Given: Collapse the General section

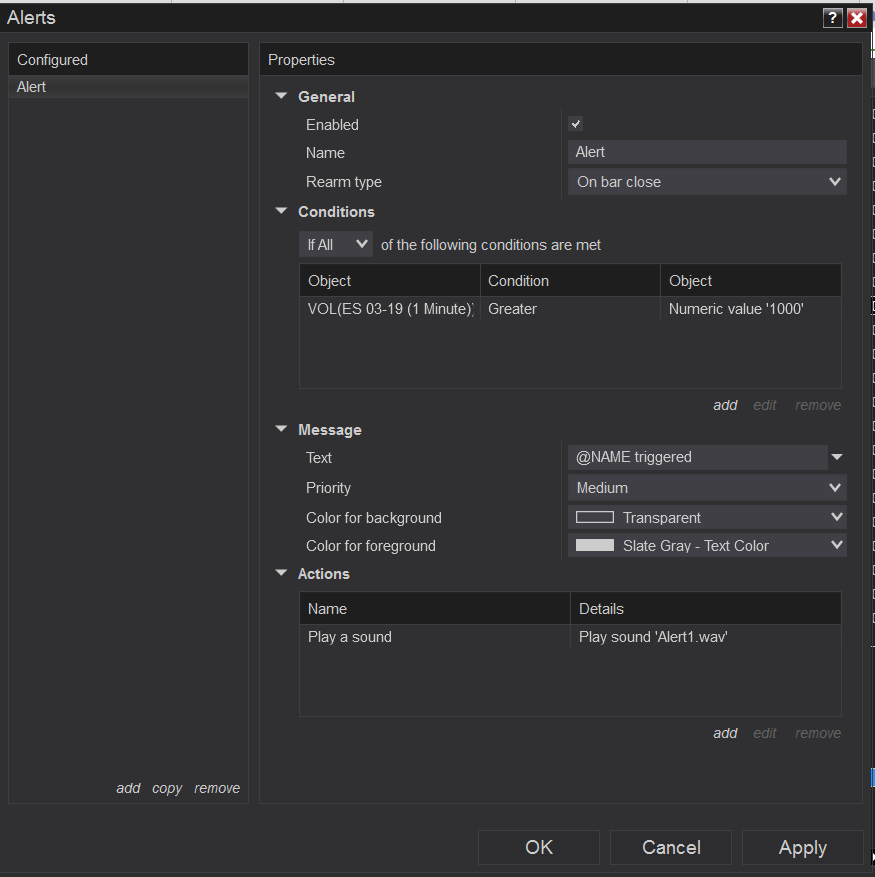Looking at the screenshot, I should point(282,97).
